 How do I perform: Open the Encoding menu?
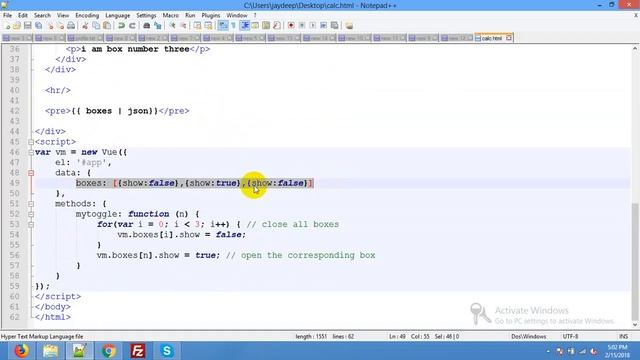pyautogui.click(x=87, y=16)
